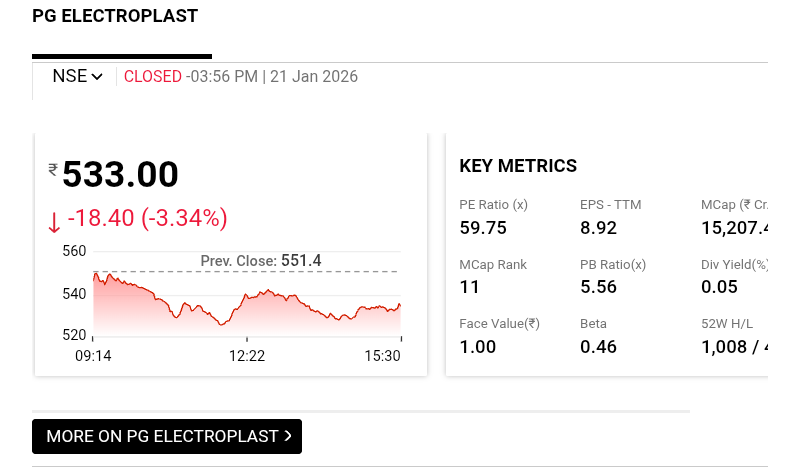Click the EPS - TTM value 8.92

coord(598,227)
